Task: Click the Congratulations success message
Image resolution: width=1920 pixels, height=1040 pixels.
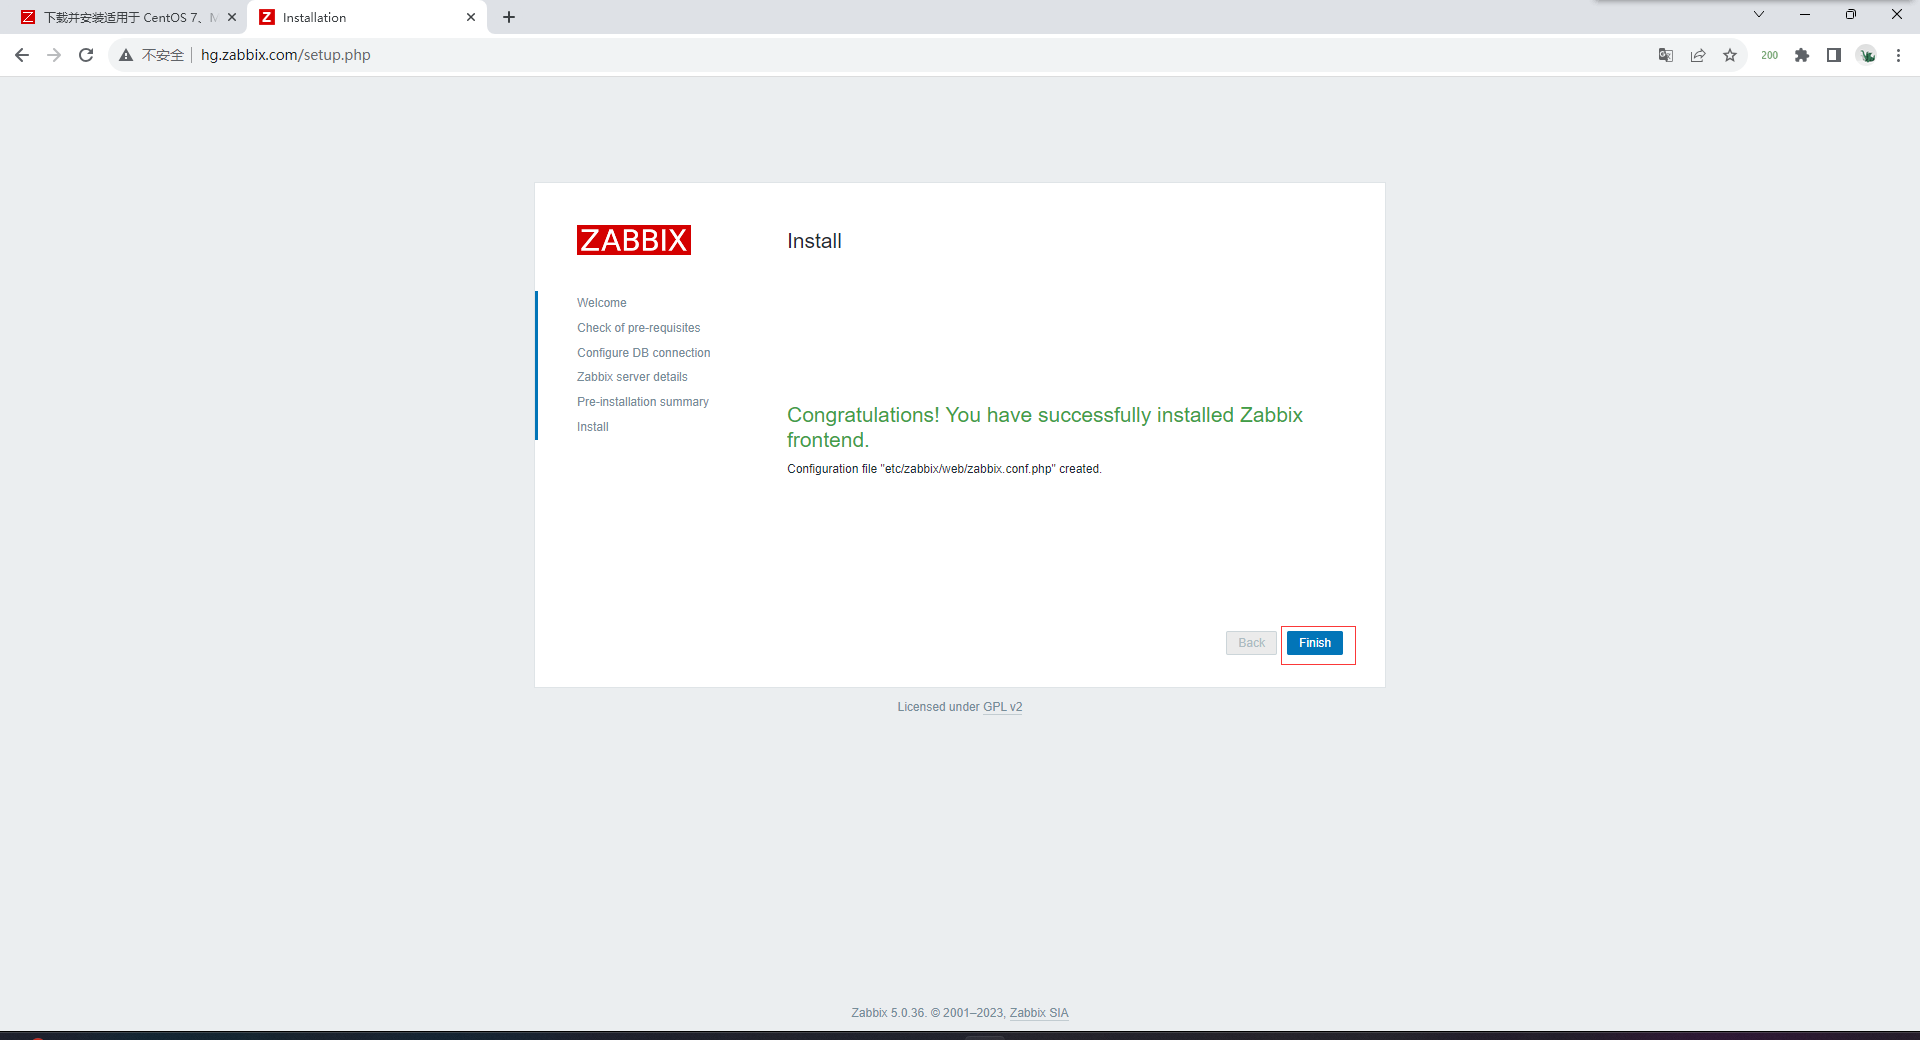Action: pyautogui.click(x=1044, y=427)
